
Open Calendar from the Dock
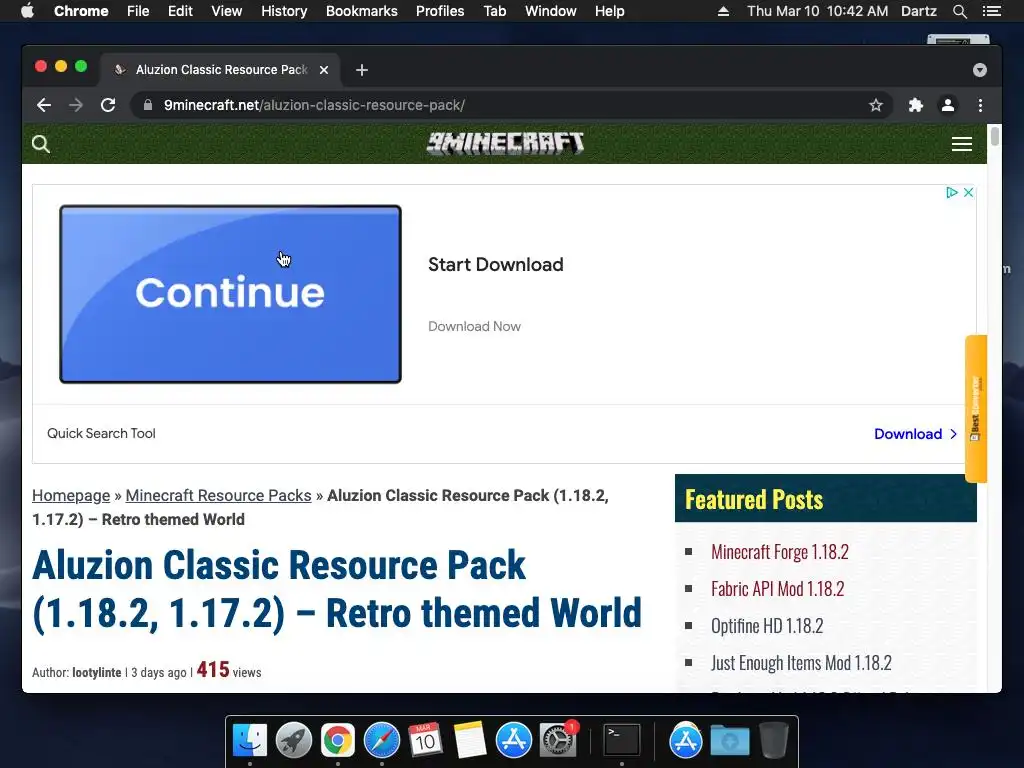[425, 741]
